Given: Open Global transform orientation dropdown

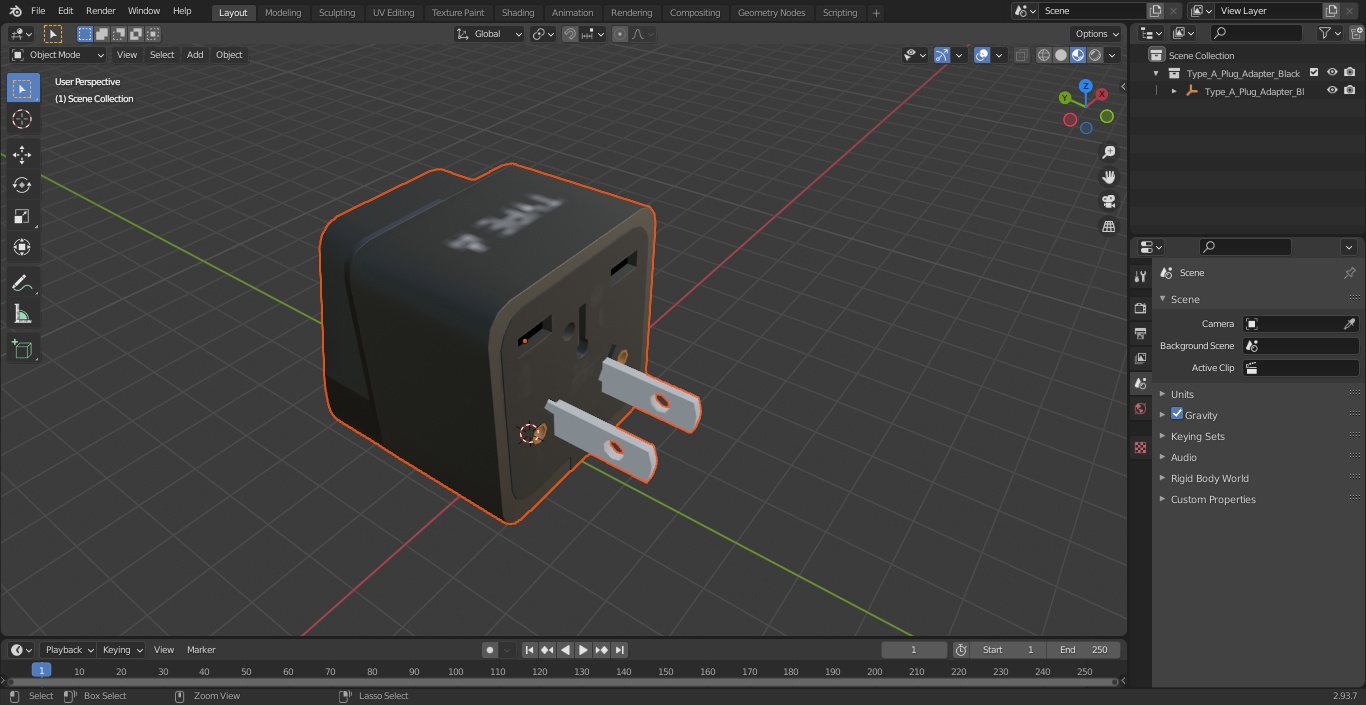Looking at the screenshot, I should tap(490, 34).
